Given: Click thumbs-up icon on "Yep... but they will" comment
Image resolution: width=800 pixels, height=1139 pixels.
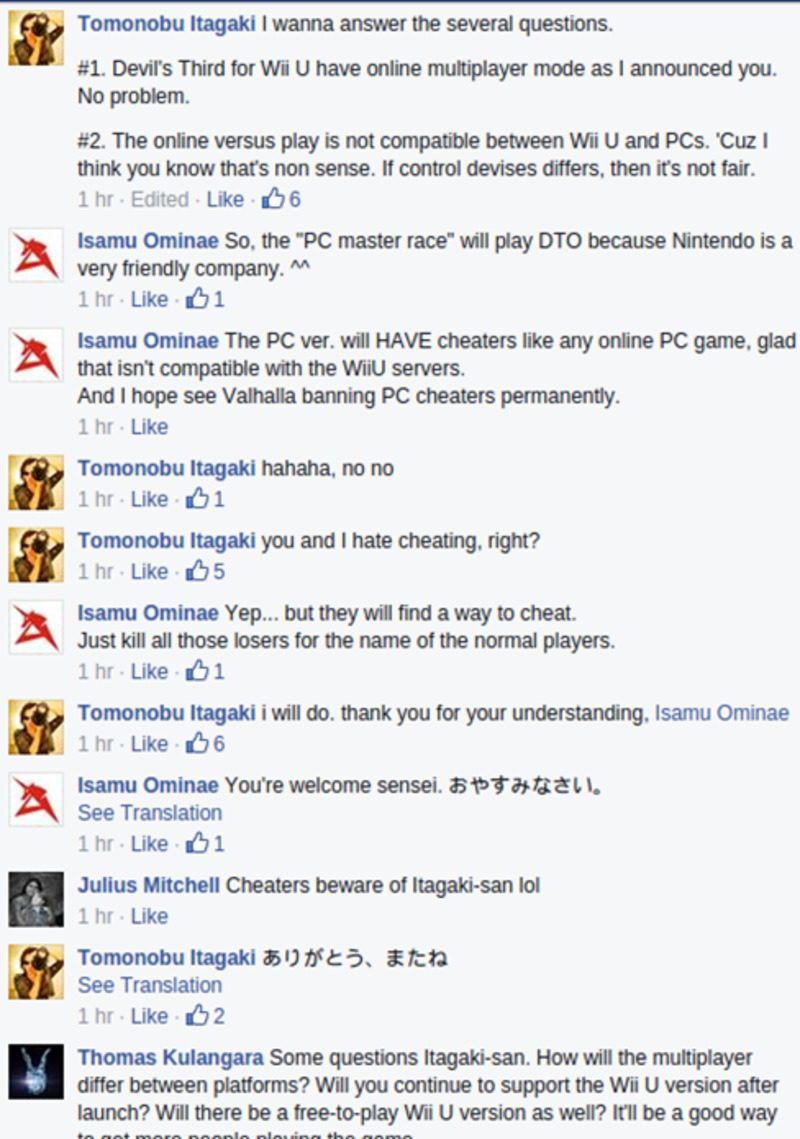Looking at the screenshot, I should 197,670.
